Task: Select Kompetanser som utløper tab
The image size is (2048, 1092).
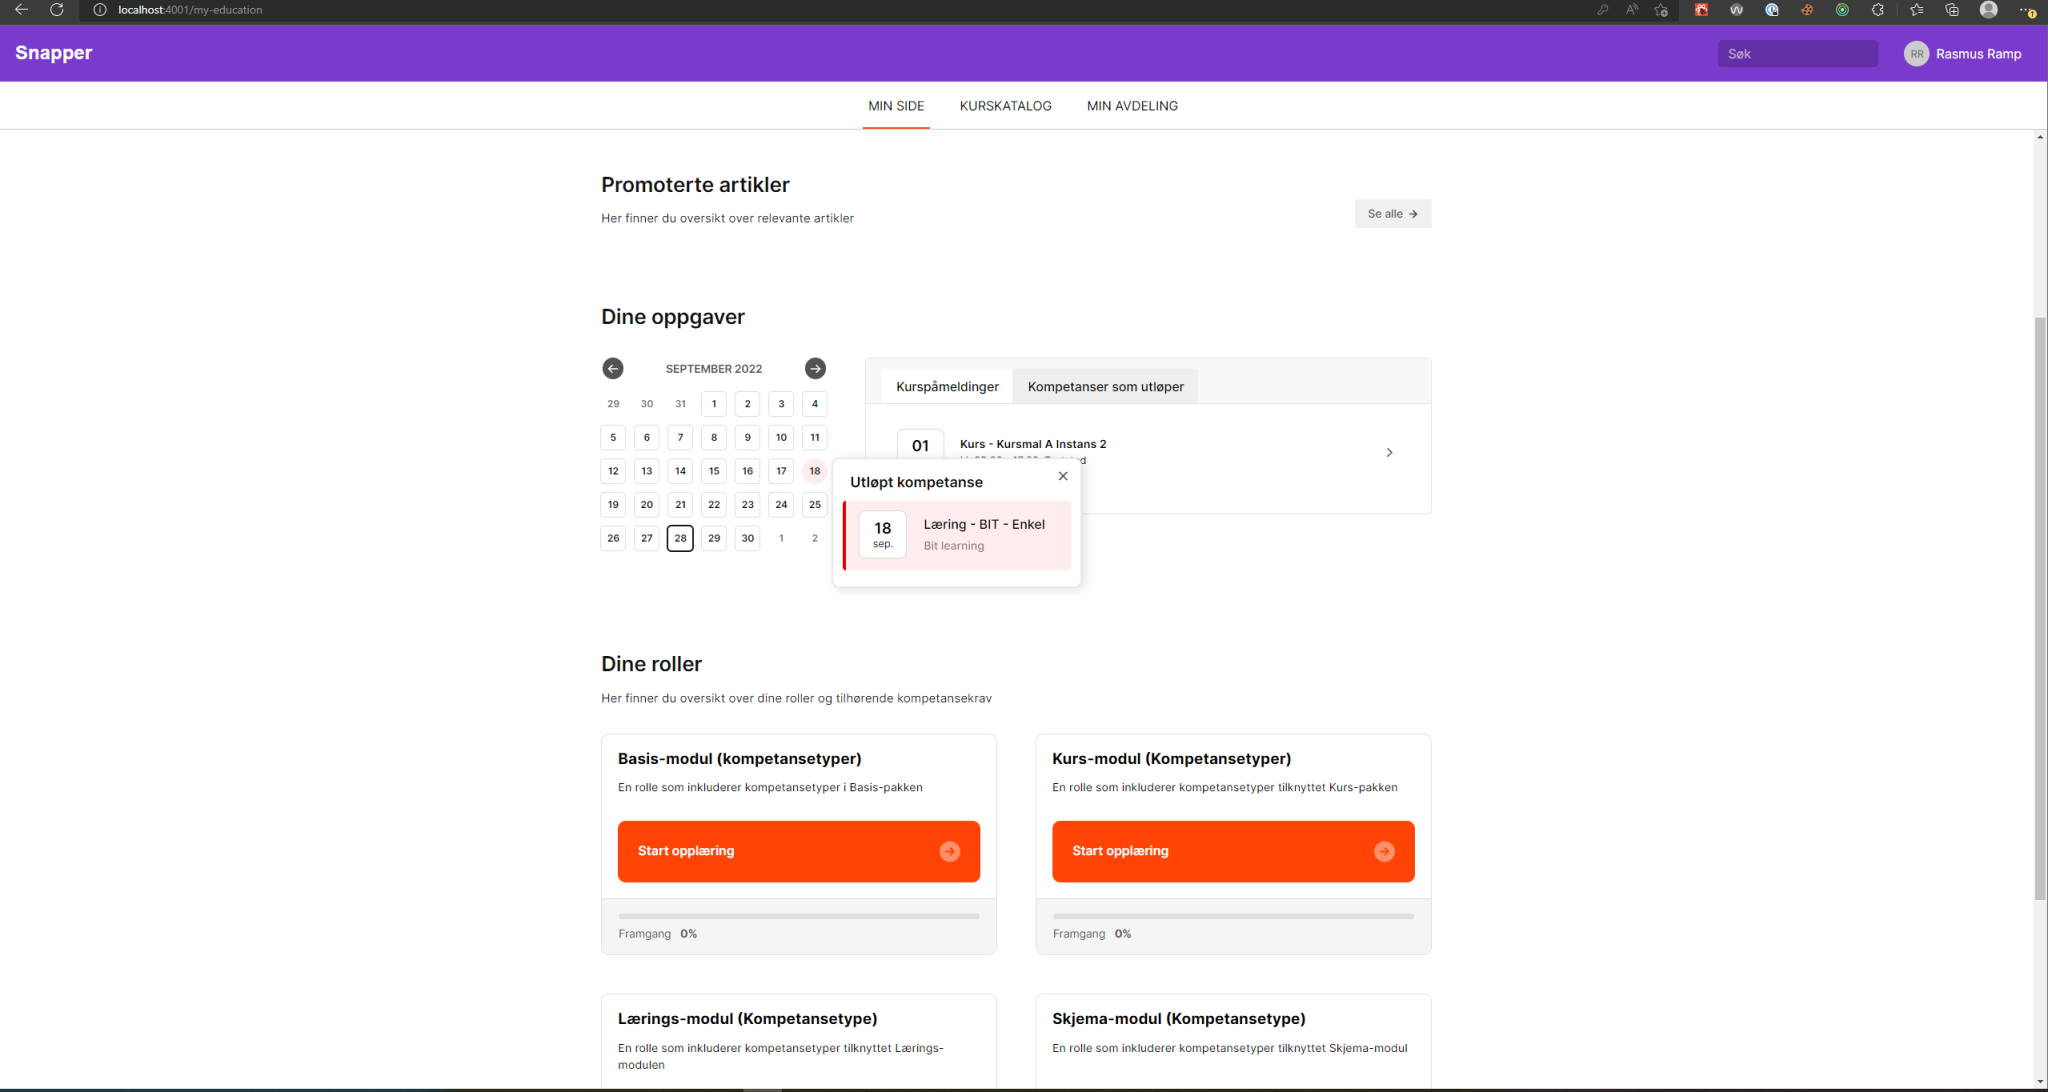Action: 1105,387
